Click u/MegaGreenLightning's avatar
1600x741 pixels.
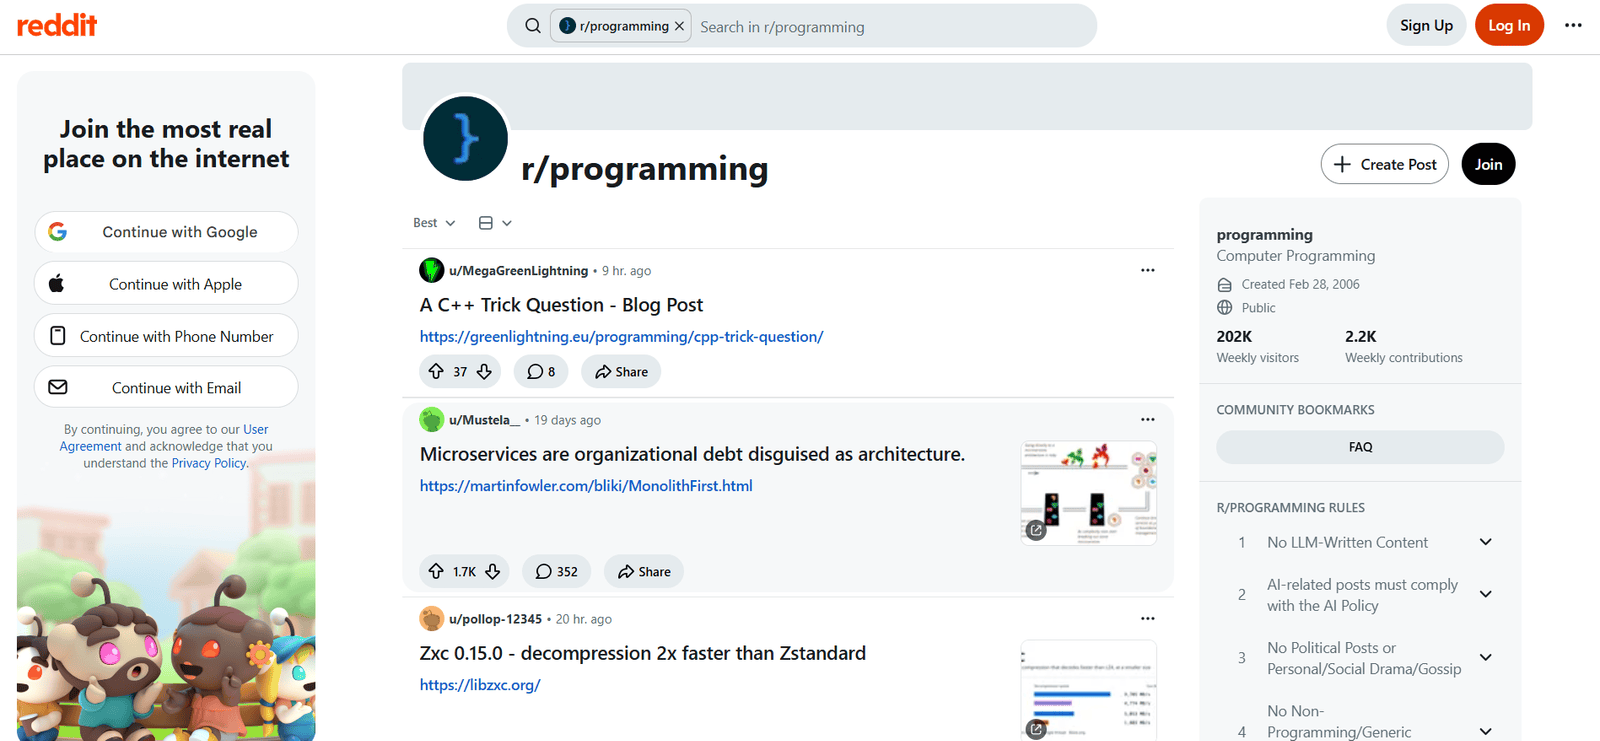click(x=431, y=270)
